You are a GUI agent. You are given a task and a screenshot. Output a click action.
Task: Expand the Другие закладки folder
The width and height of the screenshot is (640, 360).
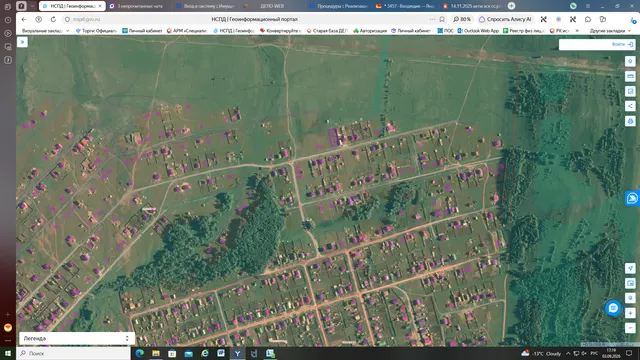coord(610,31)
